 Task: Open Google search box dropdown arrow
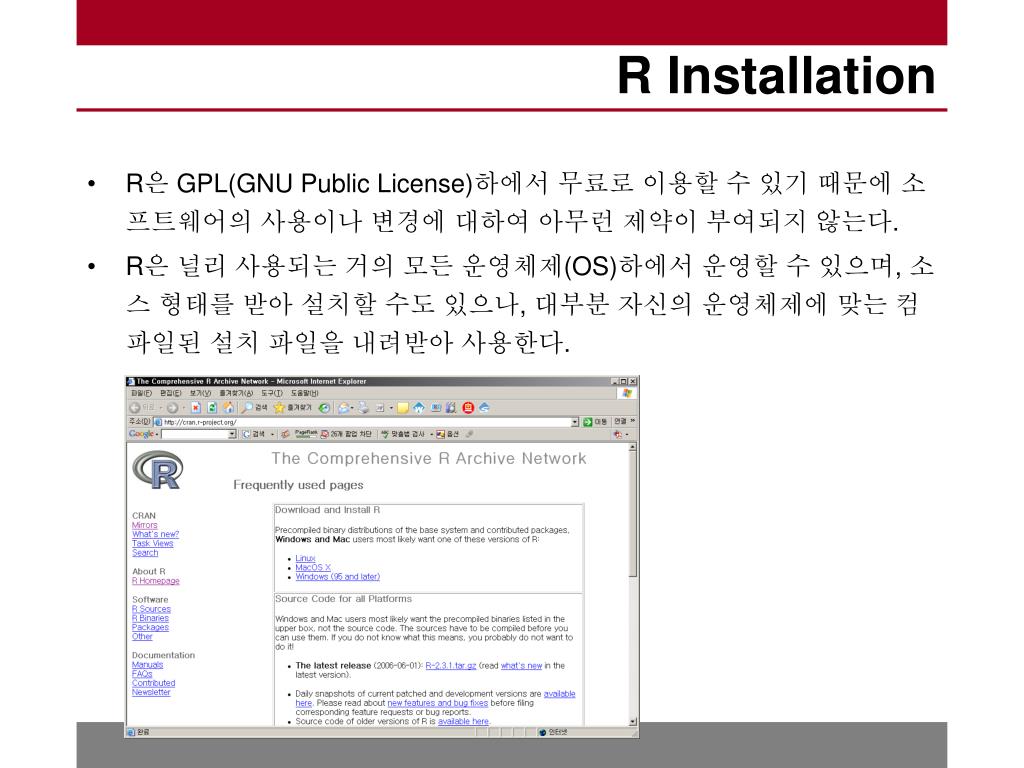coord(232,434)
